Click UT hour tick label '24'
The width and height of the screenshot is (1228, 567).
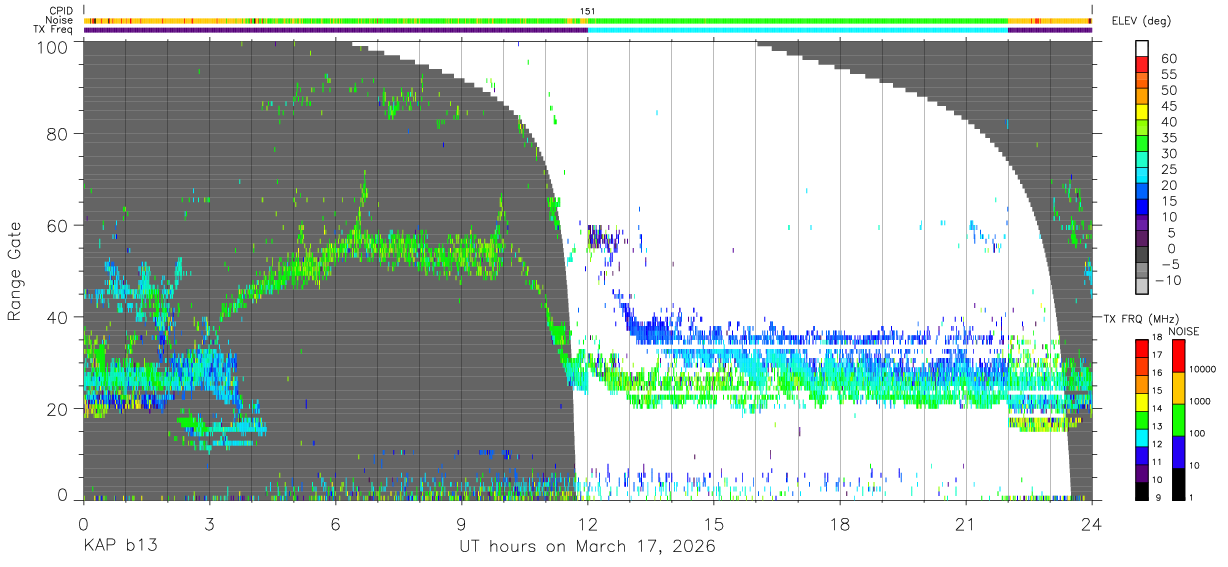coord(1092,523)
